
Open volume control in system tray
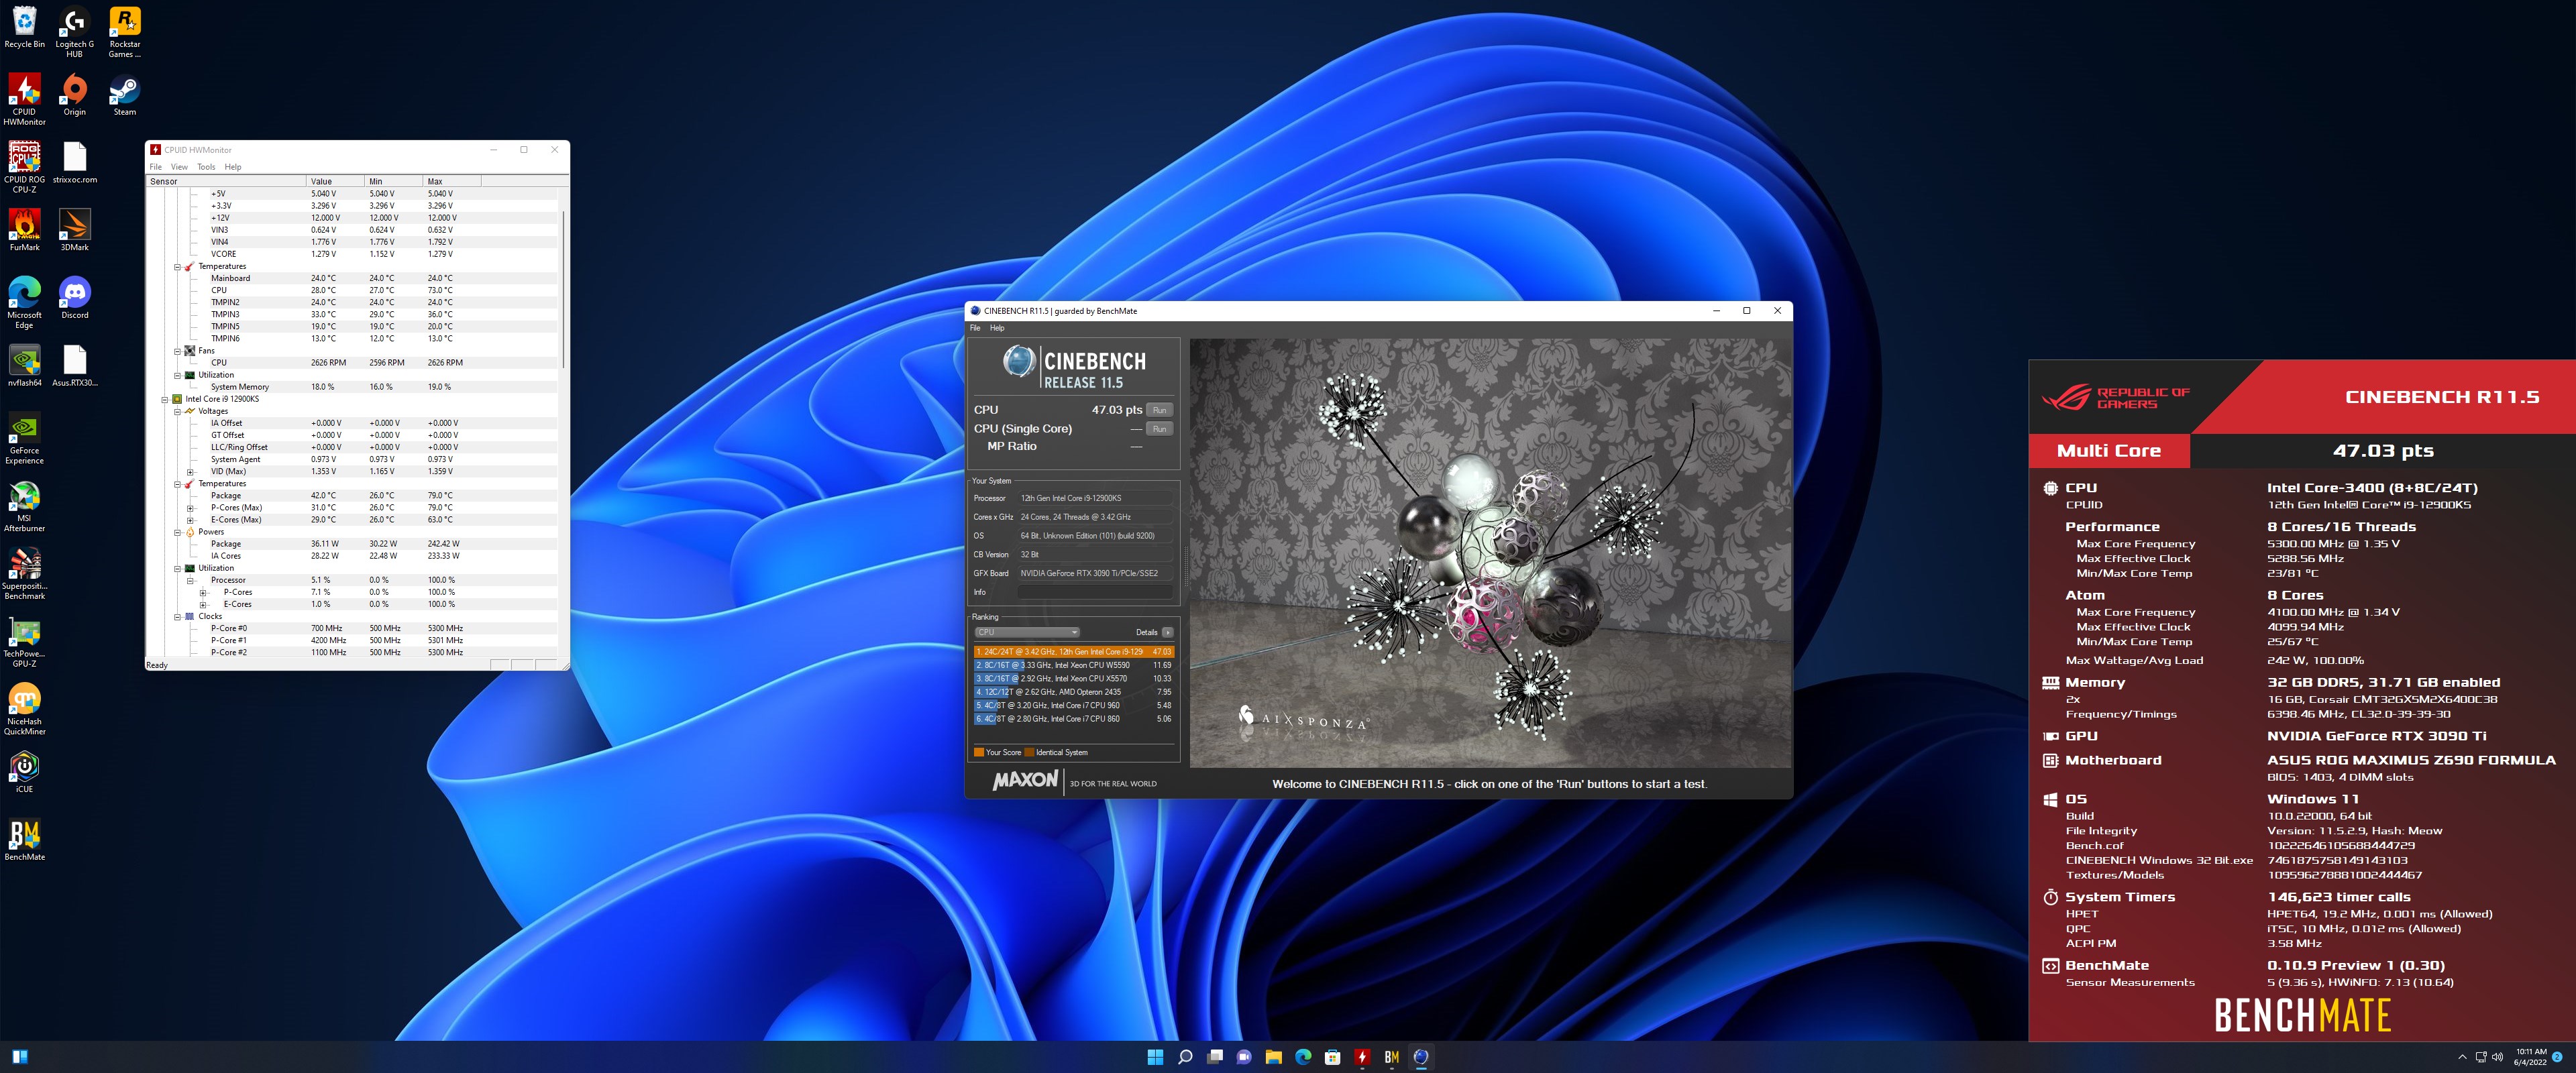(2498, 1057)
